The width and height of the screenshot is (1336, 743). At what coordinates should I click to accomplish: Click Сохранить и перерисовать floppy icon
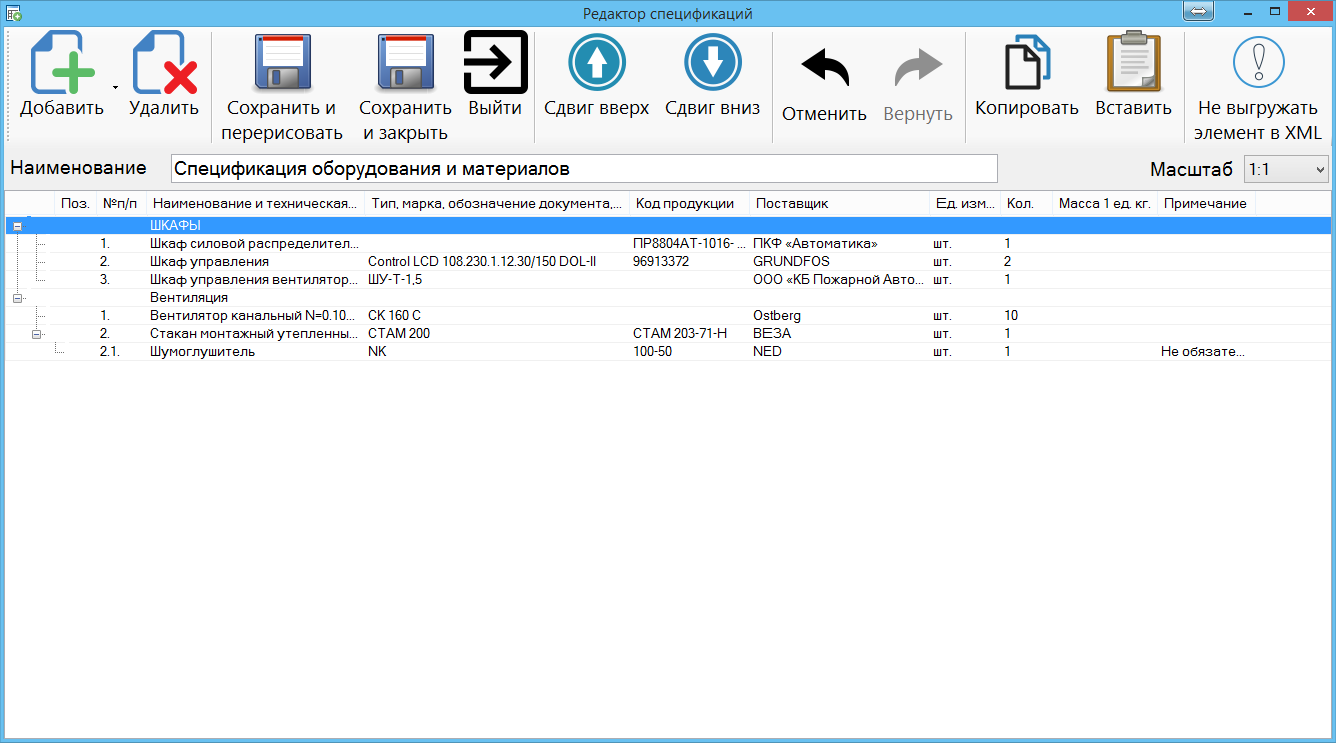tap(281, 64)
